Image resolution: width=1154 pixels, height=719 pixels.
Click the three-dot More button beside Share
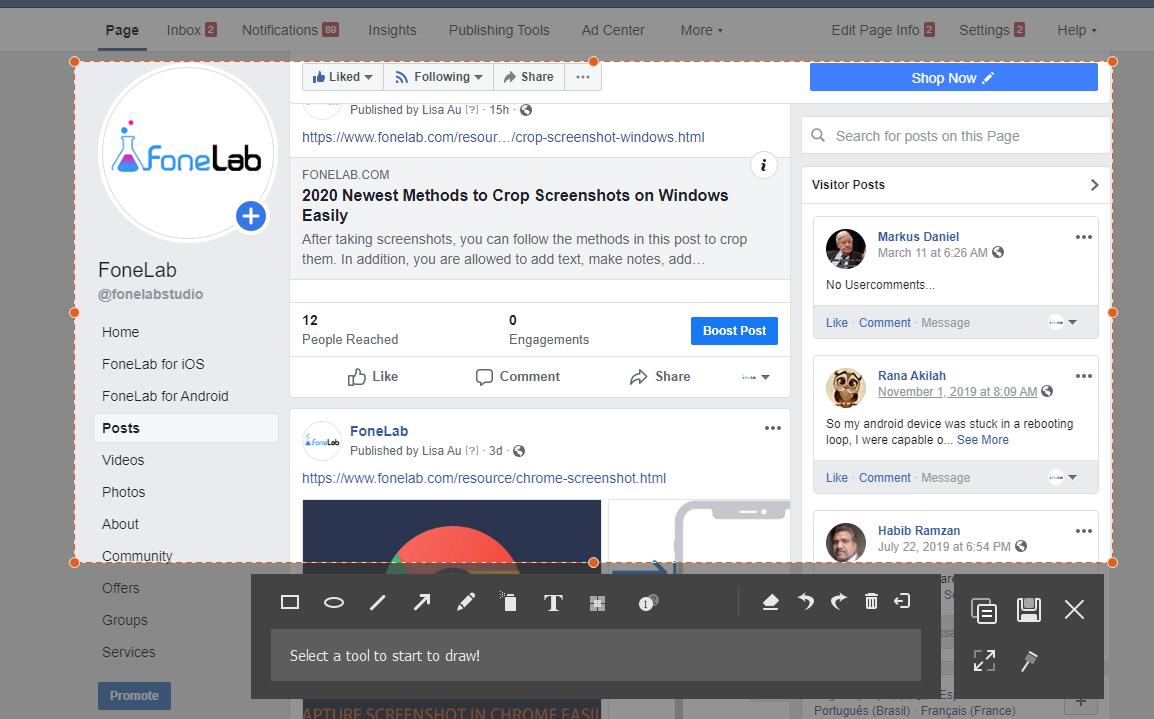pos(583,77)
